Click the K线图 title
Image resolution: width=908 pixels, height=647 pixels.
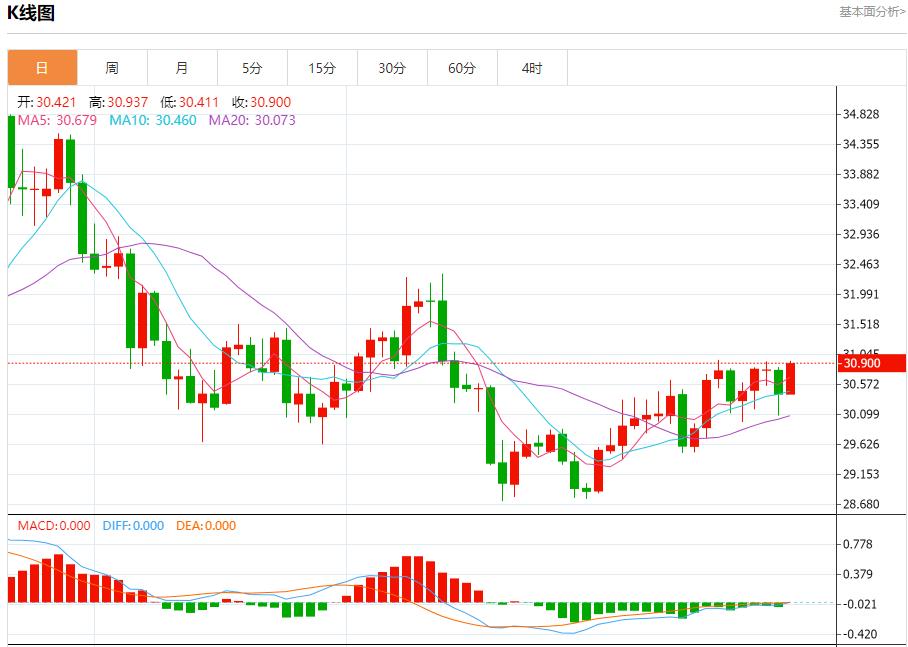point(32,13)
